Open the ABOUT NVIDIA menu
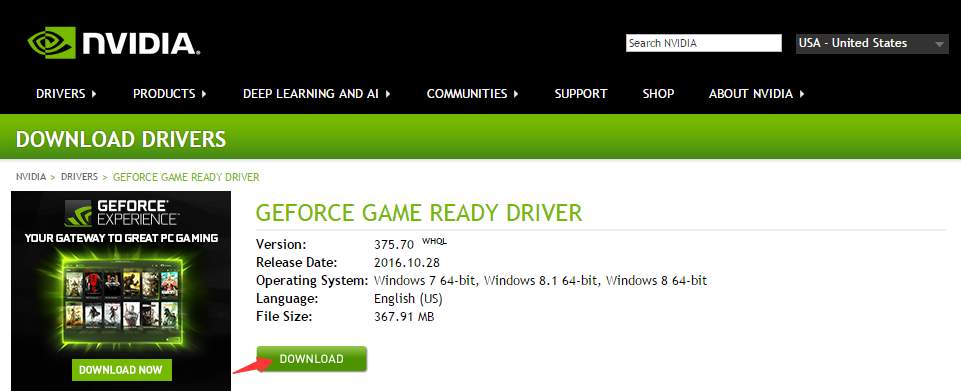The width and height of the screenshot is (961, 391). click(756, 94)
